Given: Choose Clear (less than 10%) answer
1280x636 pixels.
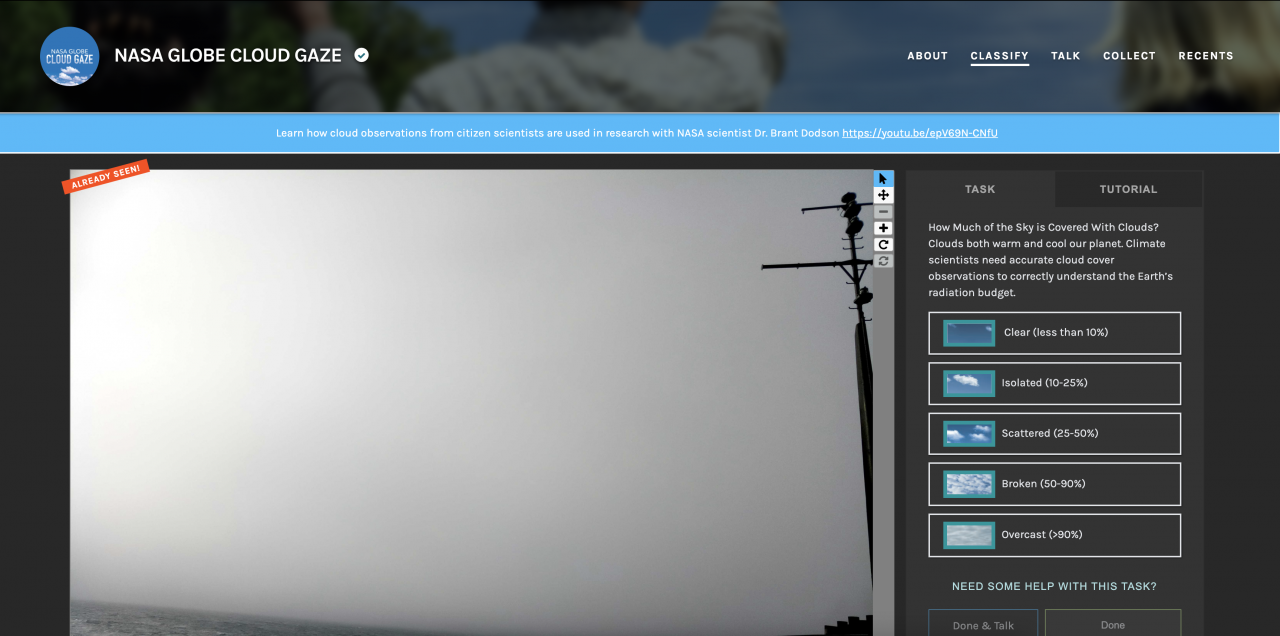Looking at the screenshot, I should [1055, 333].
